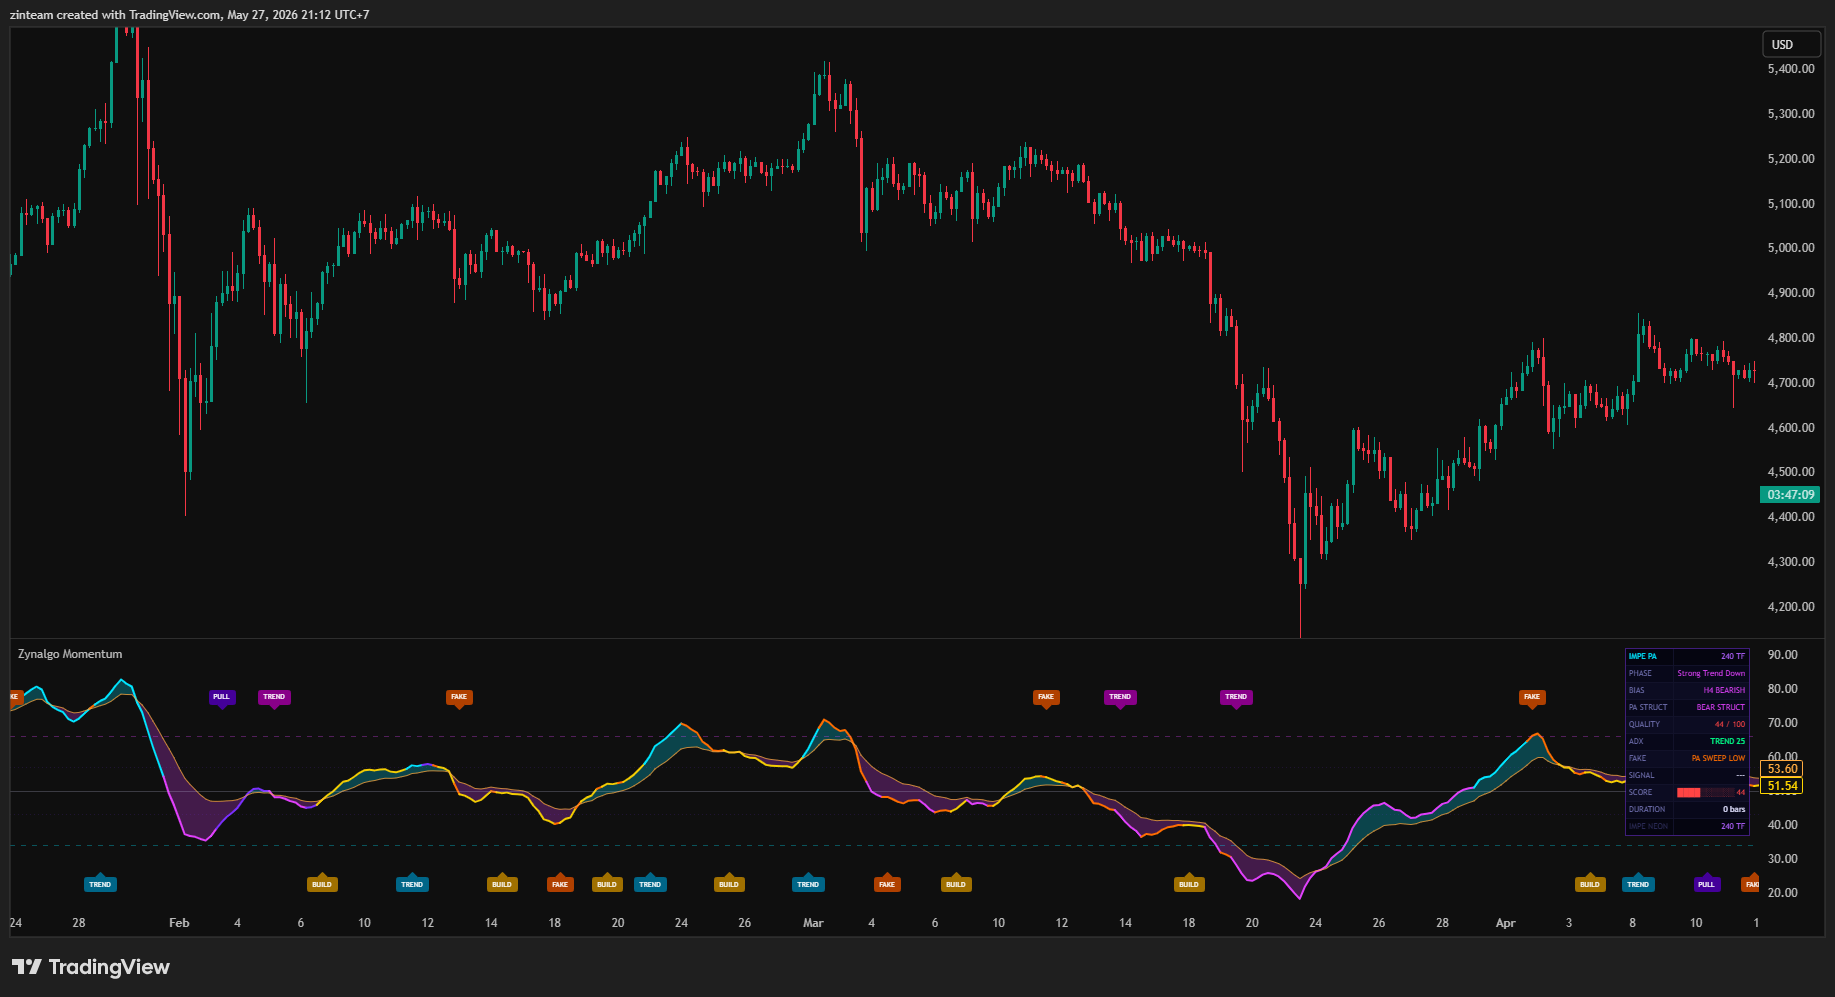Click the Apr label on the time axis

(x=1506, y=923)
